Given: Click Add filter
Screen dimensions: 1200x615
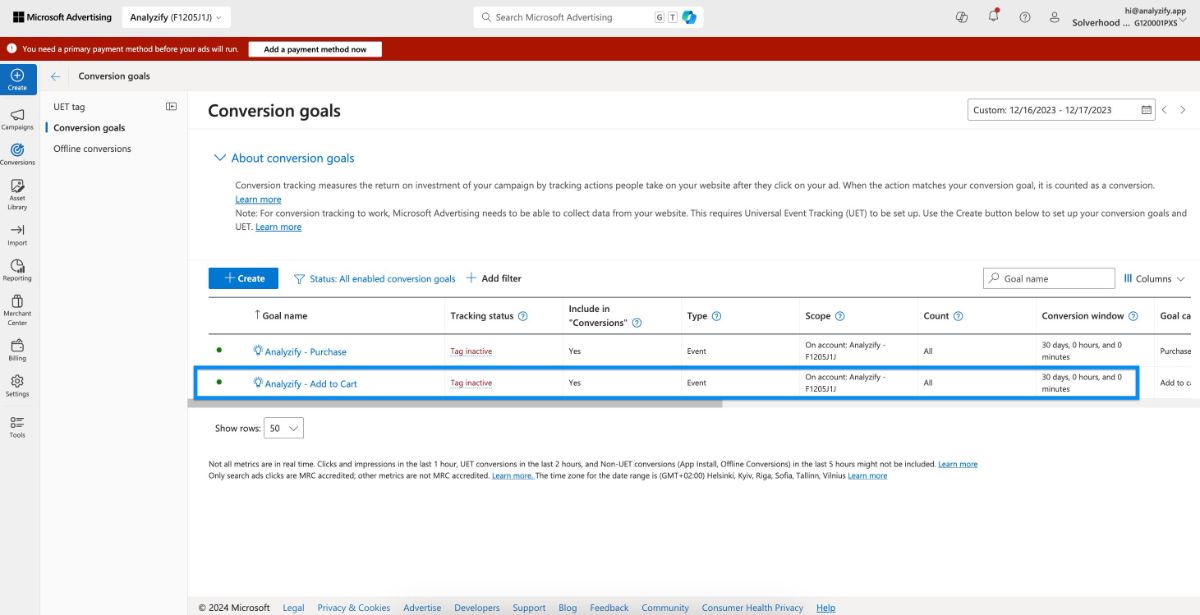Looking at the screenshot, I should pos(493,279).
